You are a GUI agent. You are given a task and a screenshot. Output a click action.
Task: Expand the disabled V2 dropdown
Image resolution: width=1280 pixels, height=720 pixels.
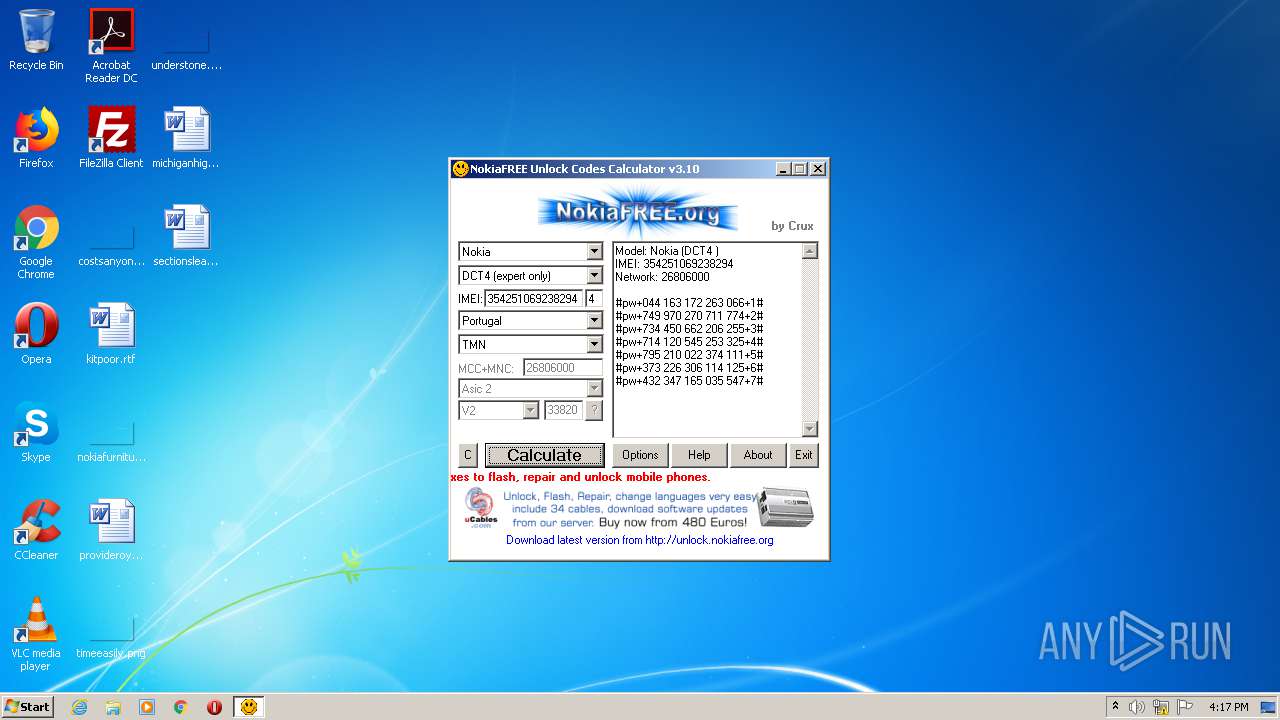(531, 411)
